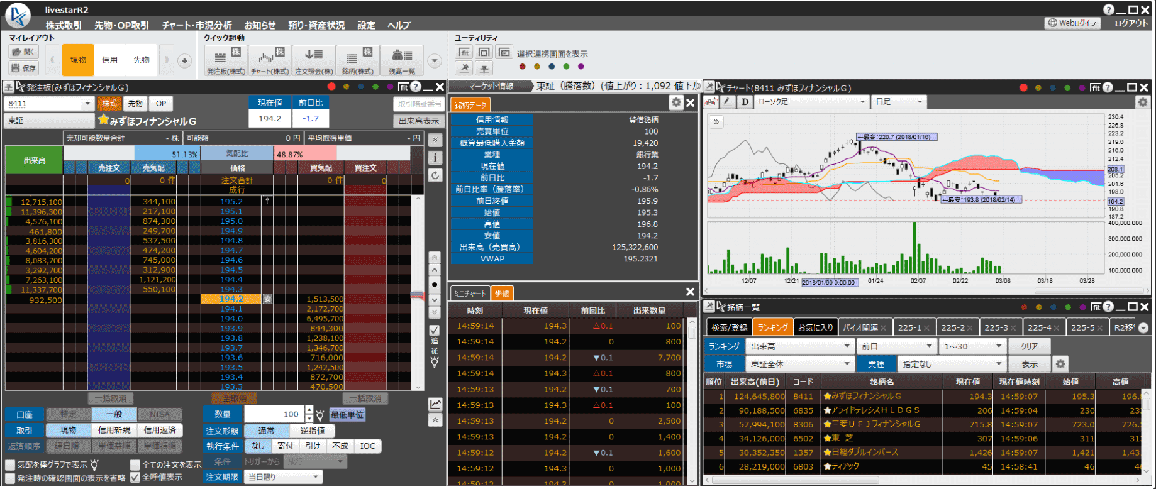Open the チャート(株式) quick launch icon
Screen dimensions: 1156x489
(x=268, y=60)
